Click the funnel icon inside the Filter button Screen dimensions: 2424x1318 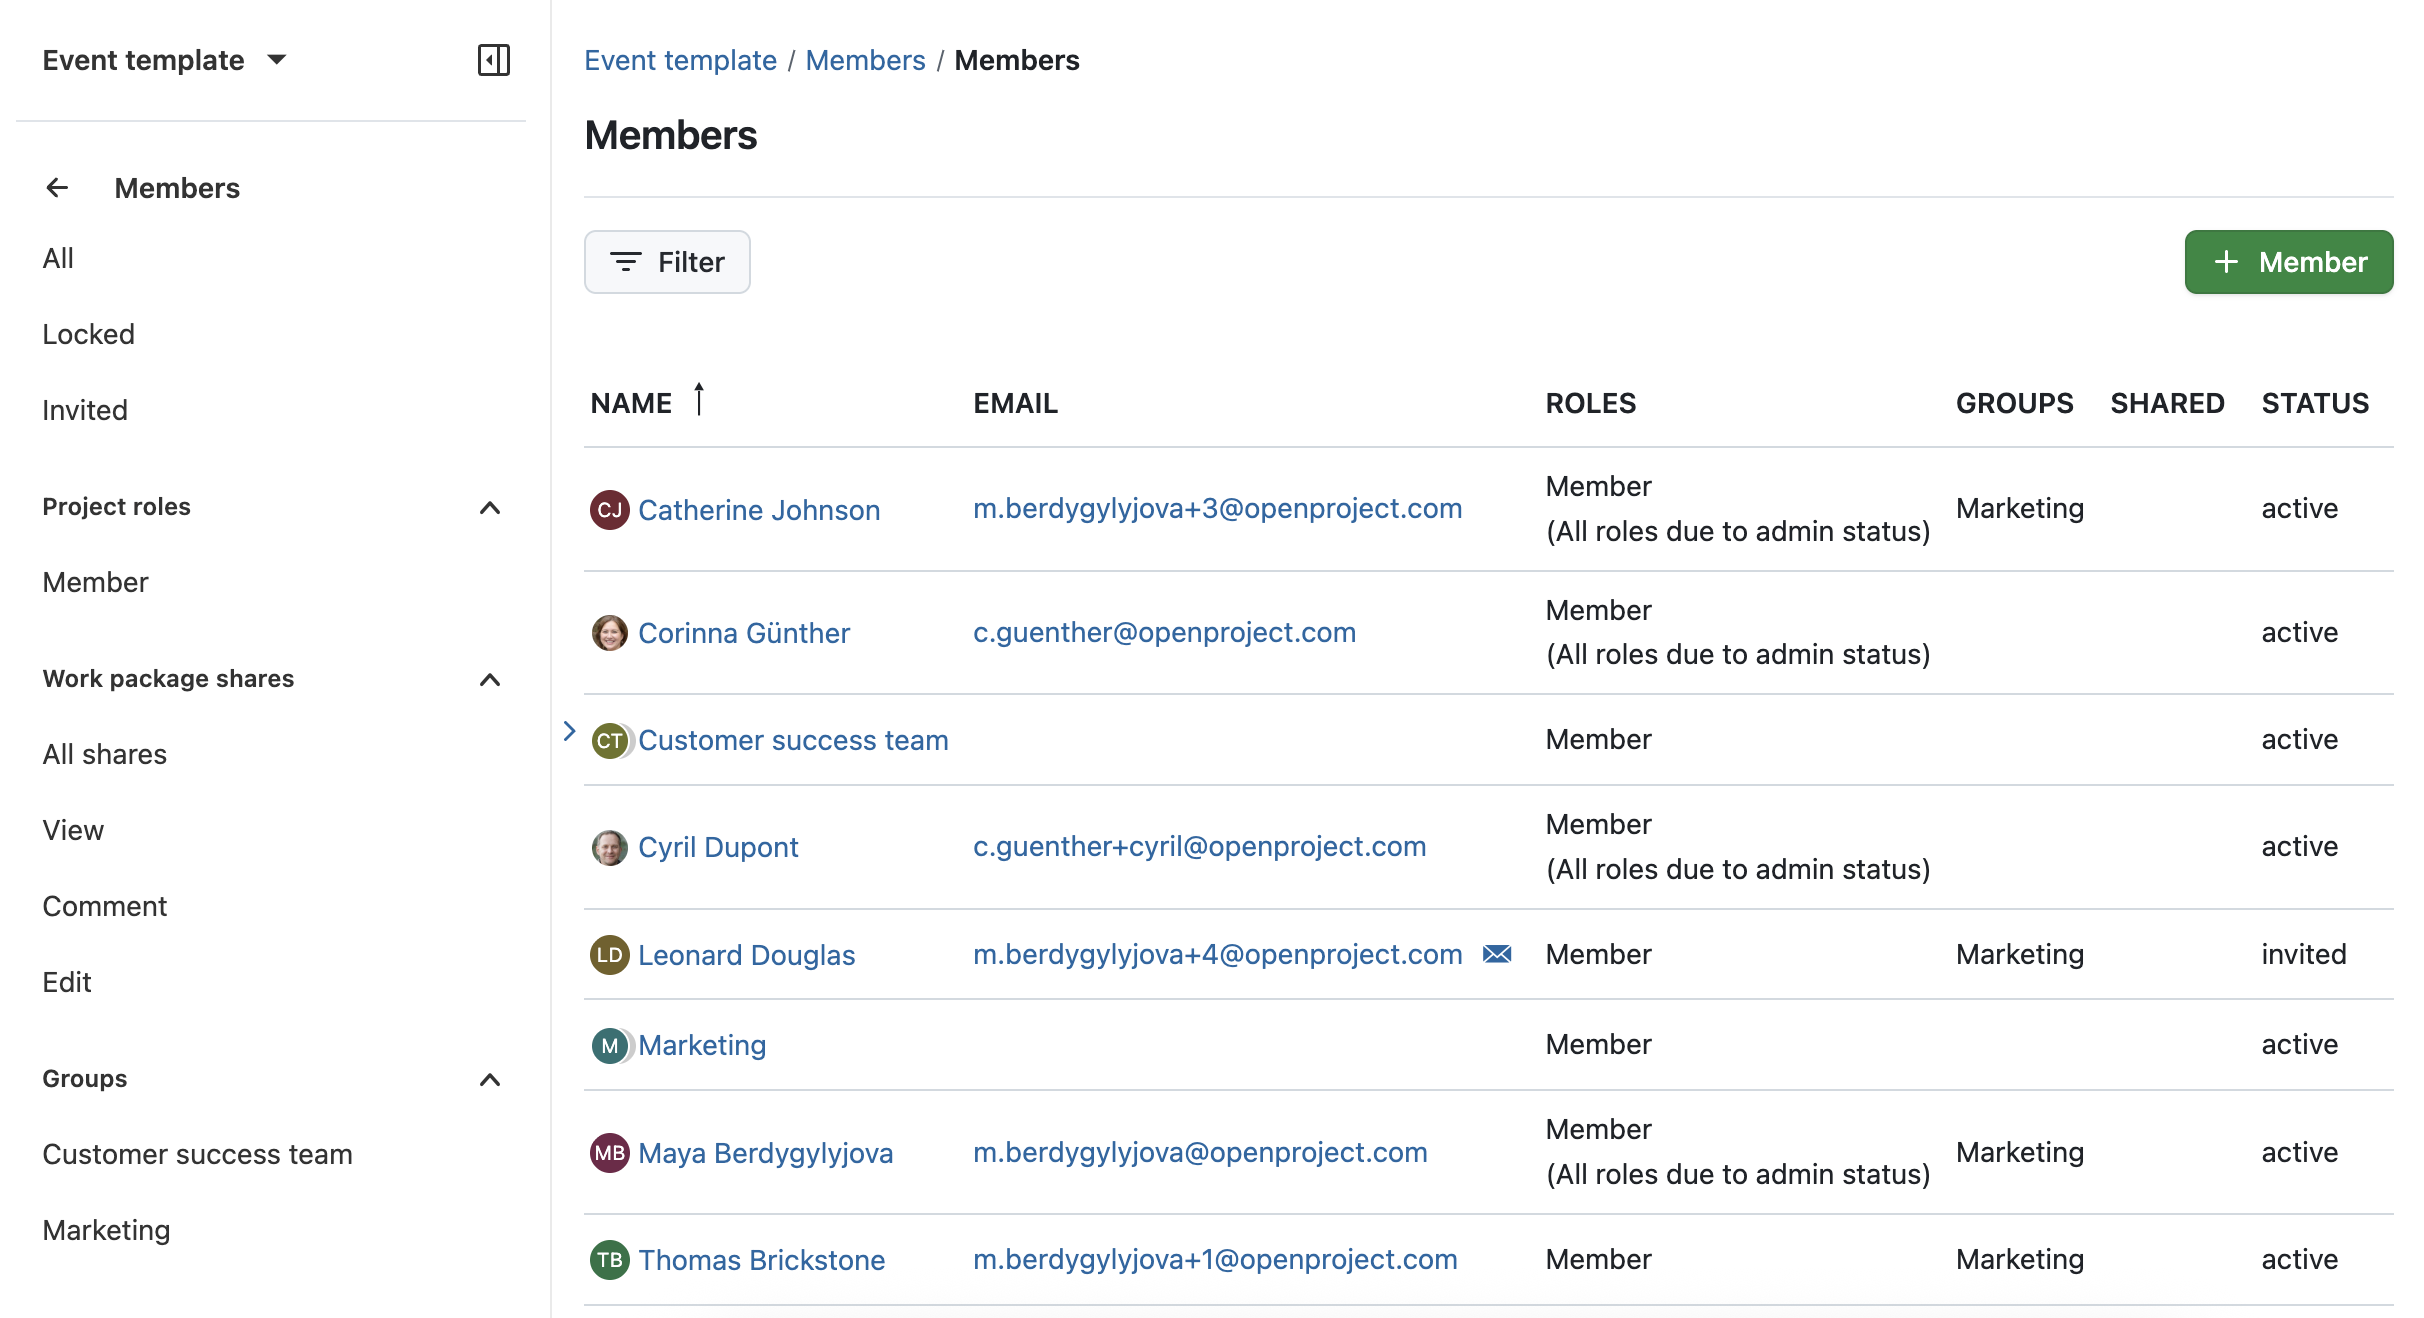pyautogui.click(x=624, y=262)
